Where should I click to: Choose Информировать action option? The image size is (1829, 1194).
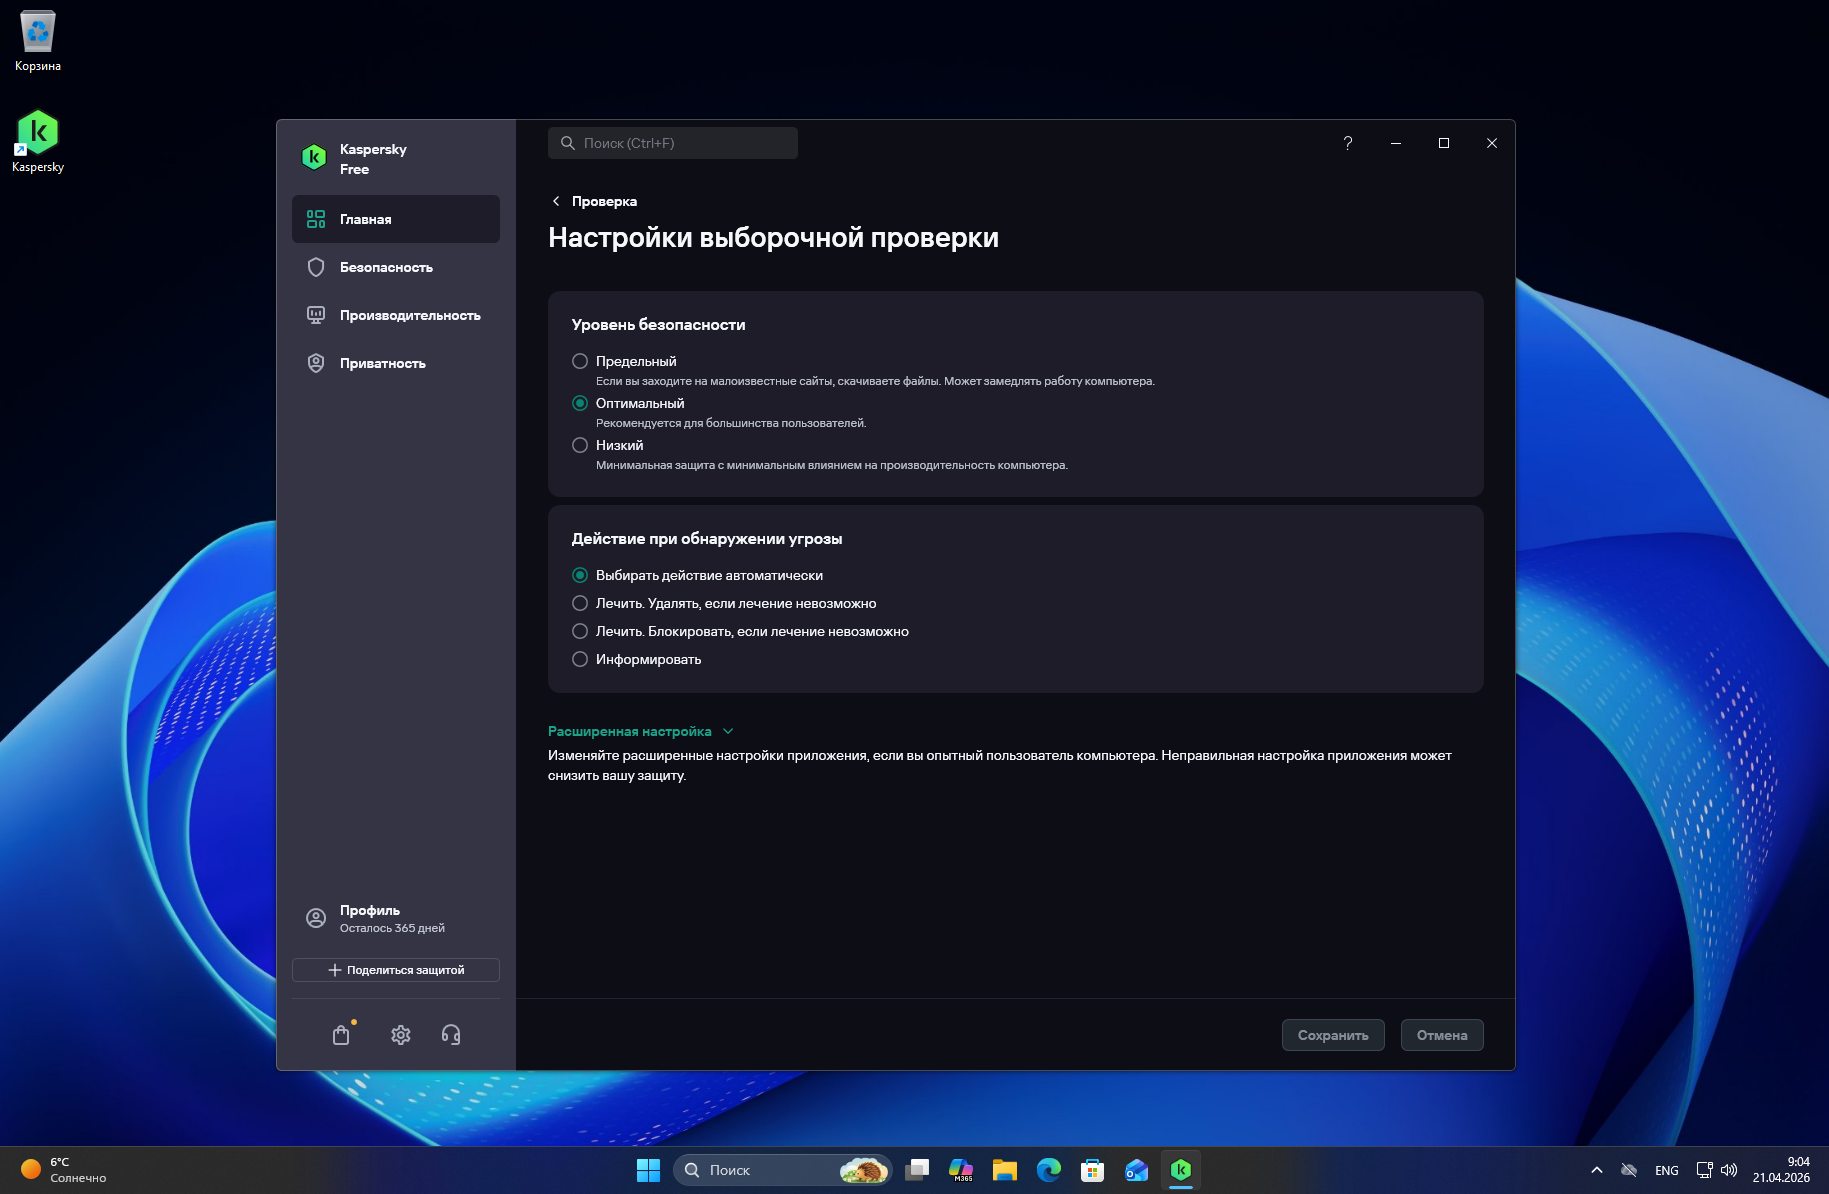(580, 659)
